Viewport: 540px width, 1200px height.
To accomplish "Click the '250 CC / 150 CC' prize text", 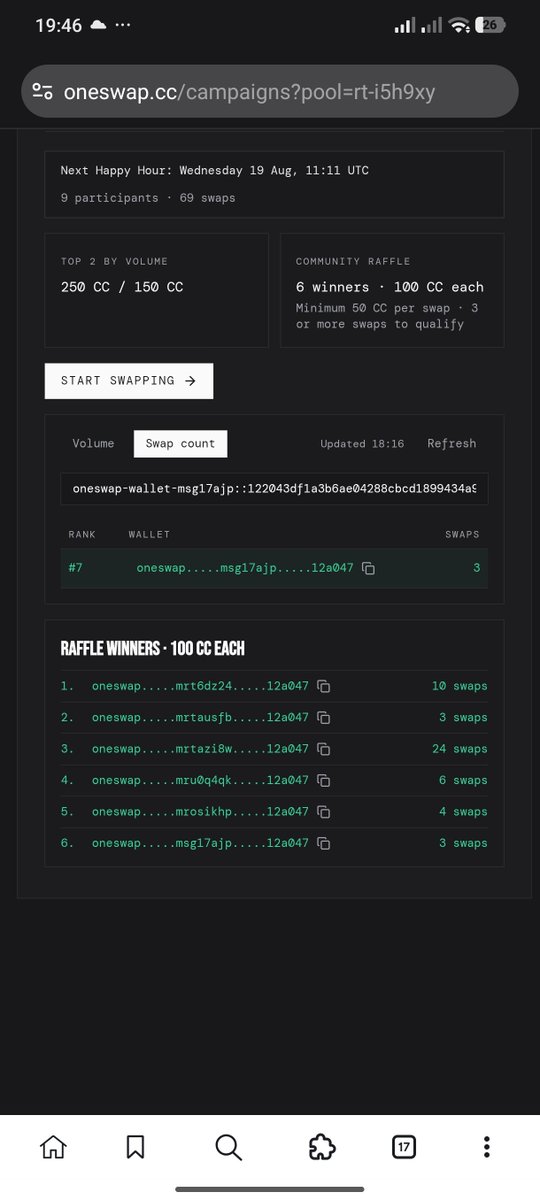I will pyautogui.click(x=122, y=287).
